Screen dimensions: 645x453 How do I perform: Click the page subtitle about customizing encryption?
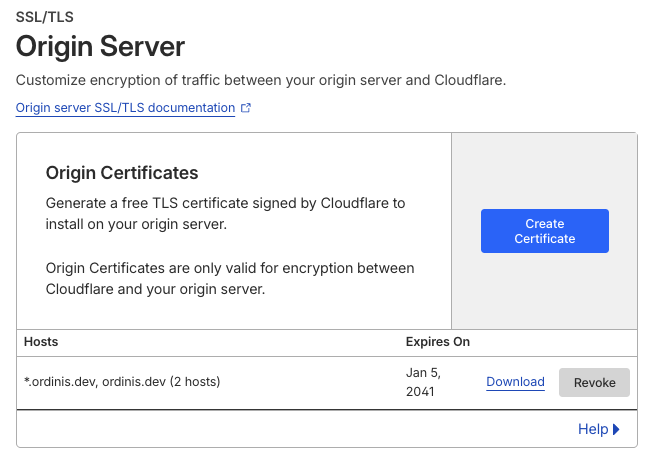(260, 80)
